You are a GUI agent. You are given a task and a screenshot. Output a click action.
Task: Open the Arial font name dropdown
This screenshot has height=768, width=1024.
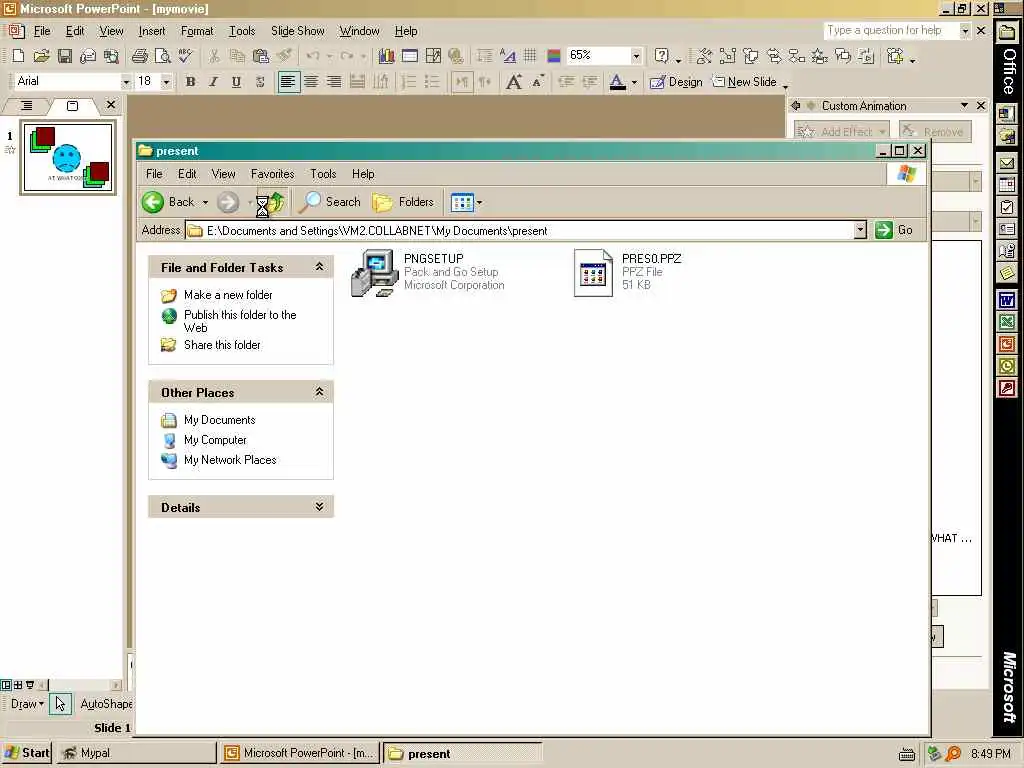click(x=125, y=82)
